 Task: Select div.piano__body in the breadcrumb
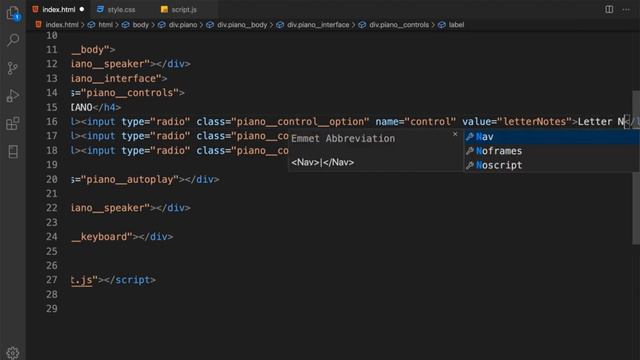click(x=242, y=25)
